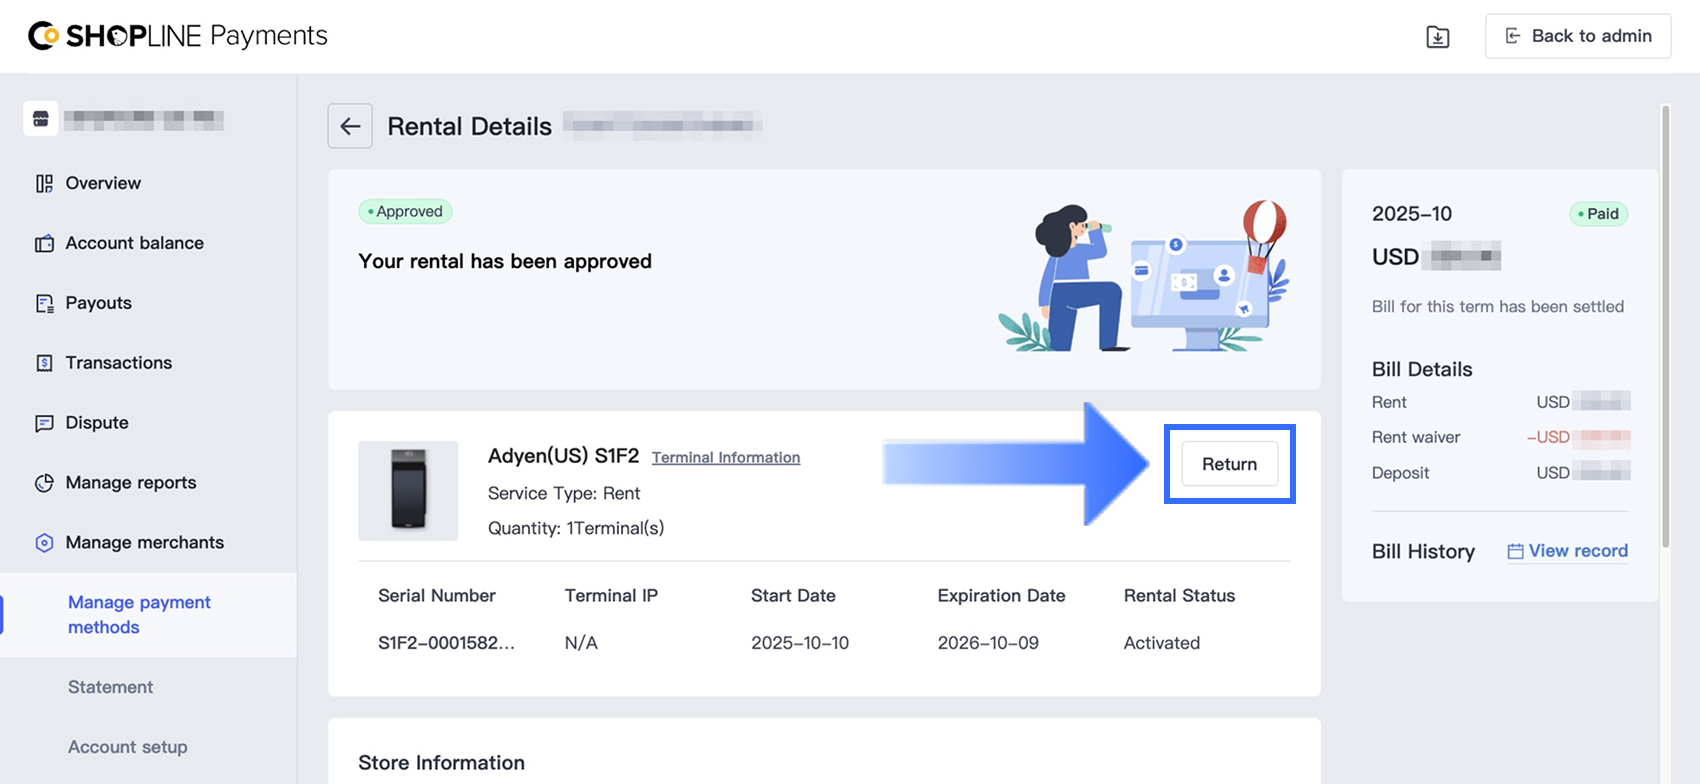Screen dimensions: 1700x784
Task: Click the SHOPLINE Payments logo
Action: pos(178,36)
